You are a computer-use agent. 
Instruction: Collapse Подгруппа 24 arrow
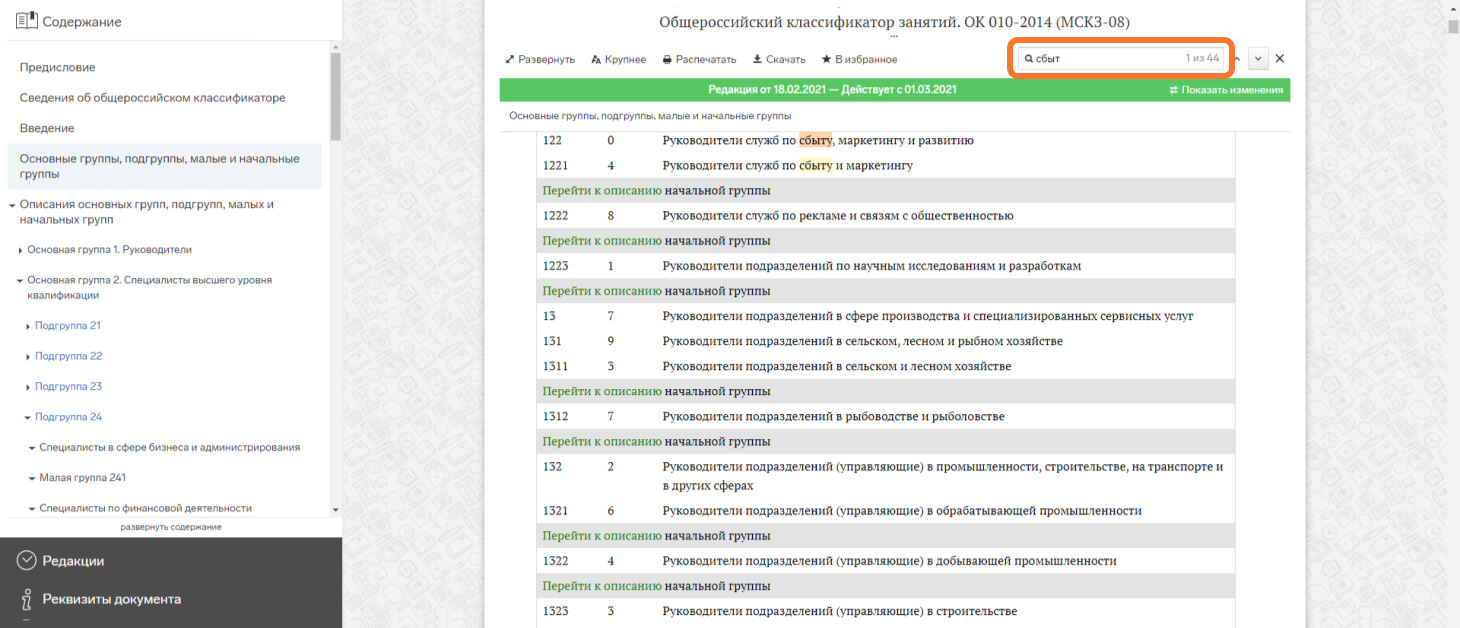tap(28, 417)
